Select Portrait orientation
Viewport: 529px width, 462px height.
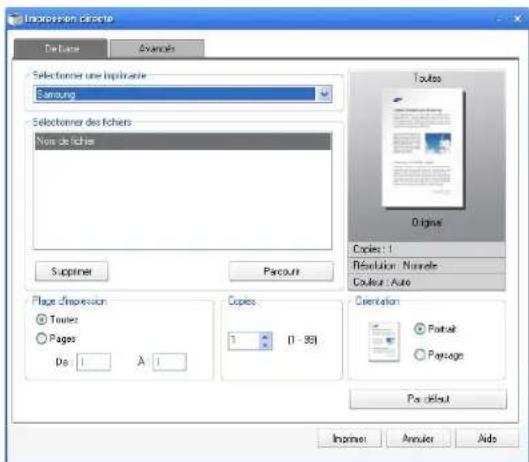pyautogui.click(x=419, y=328)
